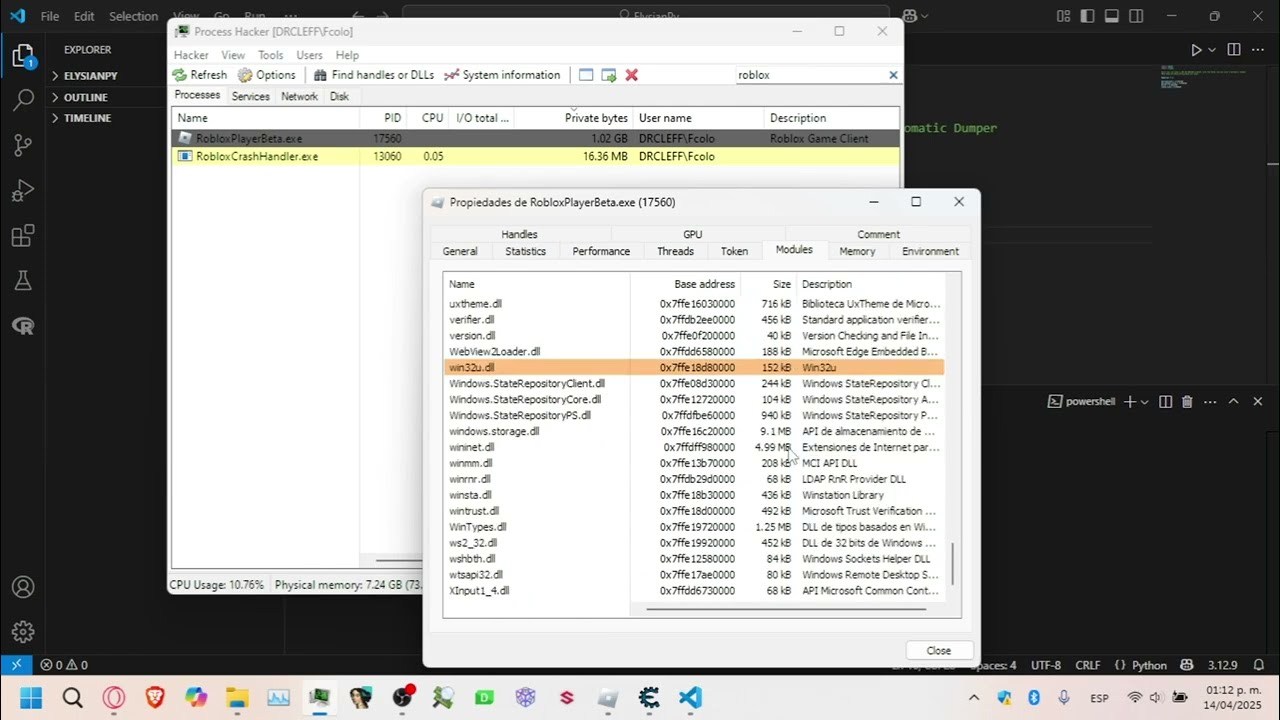Click find window and thread icon

[609, 75]
